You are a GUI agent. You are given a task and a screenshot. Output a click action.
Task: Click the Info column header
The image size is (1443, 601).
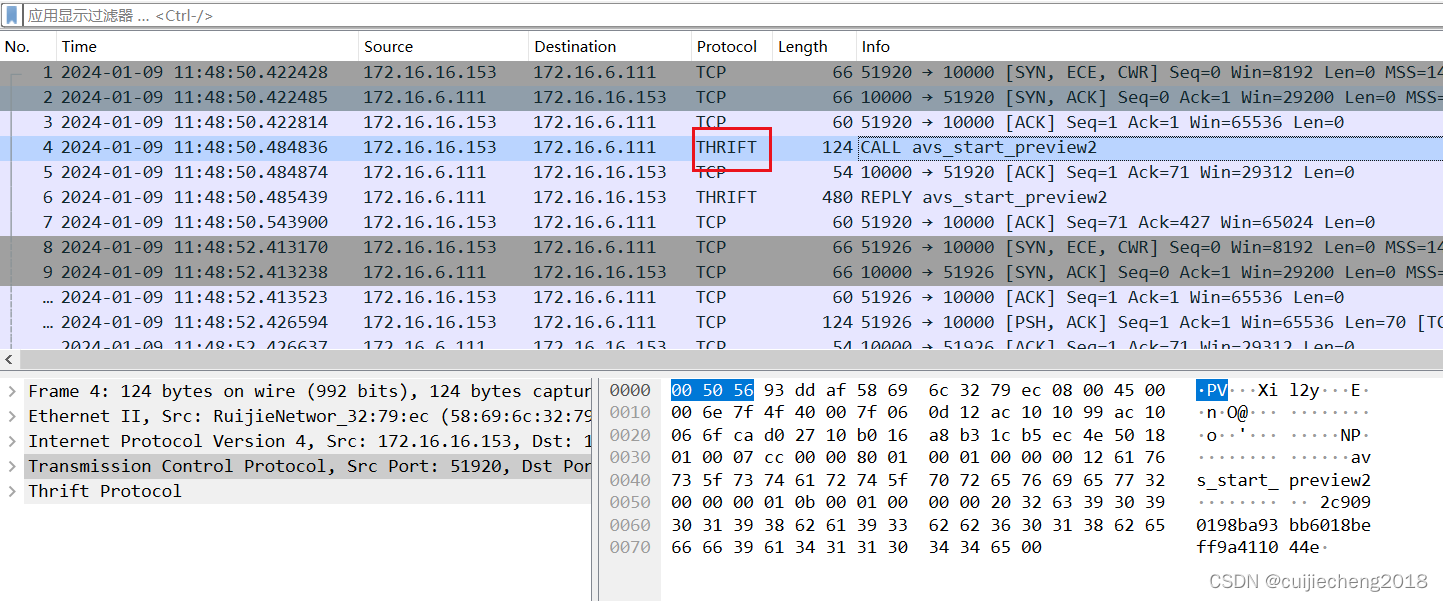coord(875,46)
